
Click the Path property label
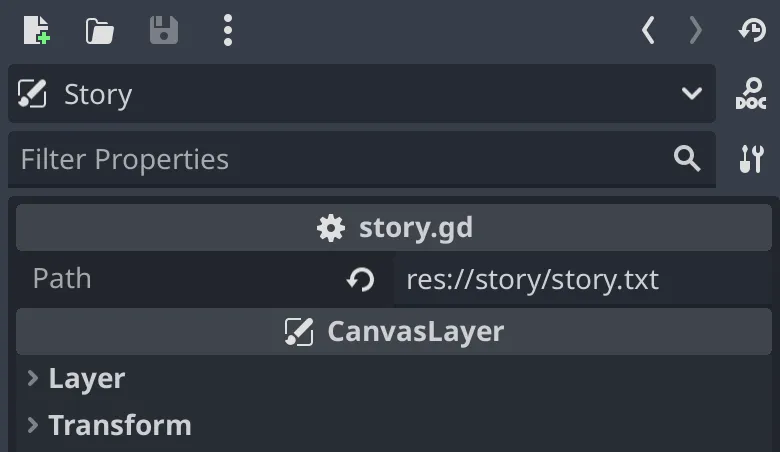[x=62, y=279]
